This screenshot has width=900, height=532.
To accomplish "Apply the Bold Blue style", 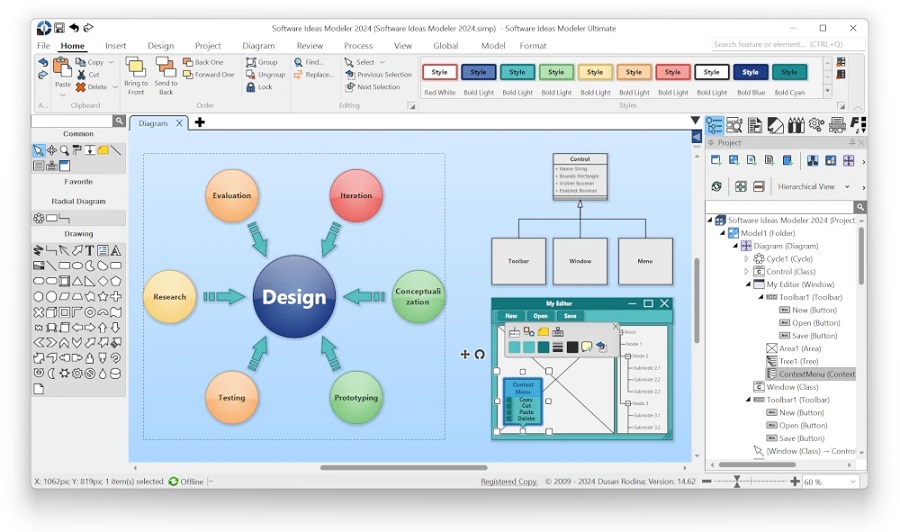I will [x=750, y=72].
